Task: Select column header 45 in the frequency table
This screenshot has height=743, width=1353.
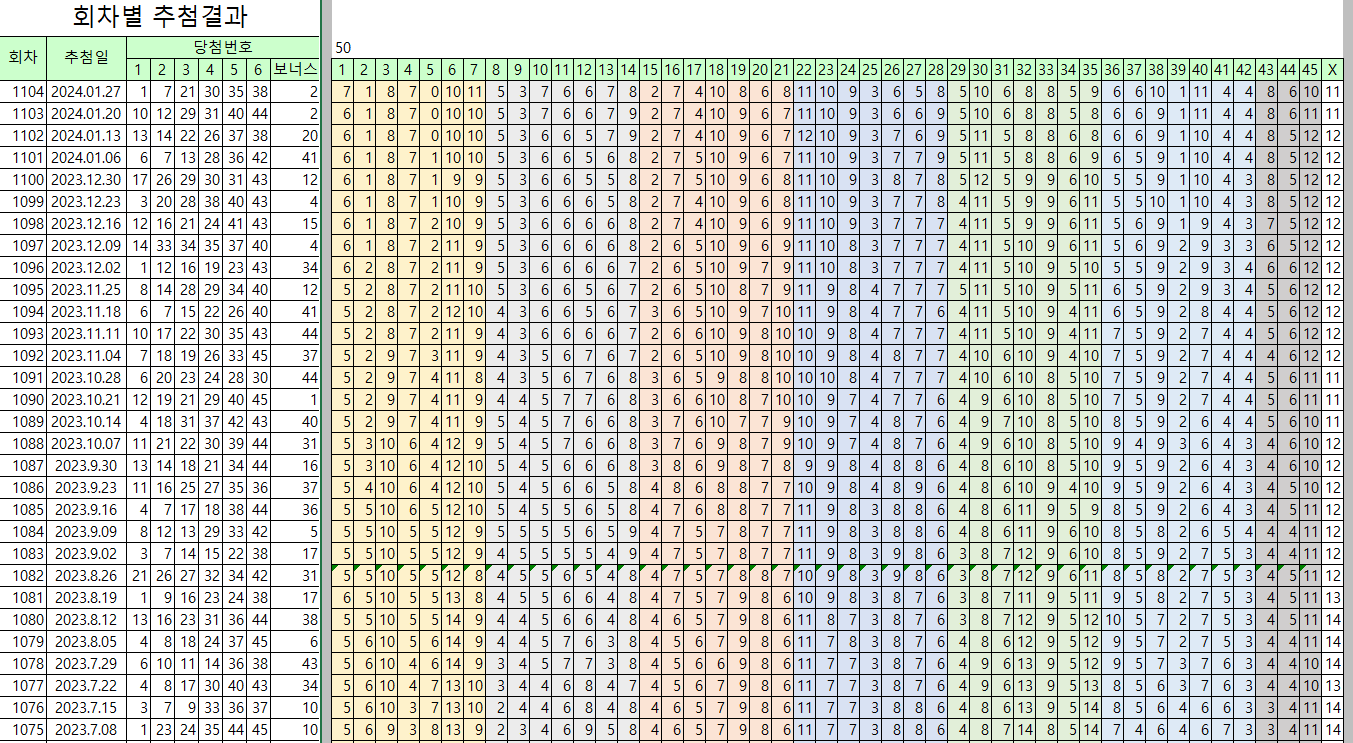Action: coord(1310,69)
